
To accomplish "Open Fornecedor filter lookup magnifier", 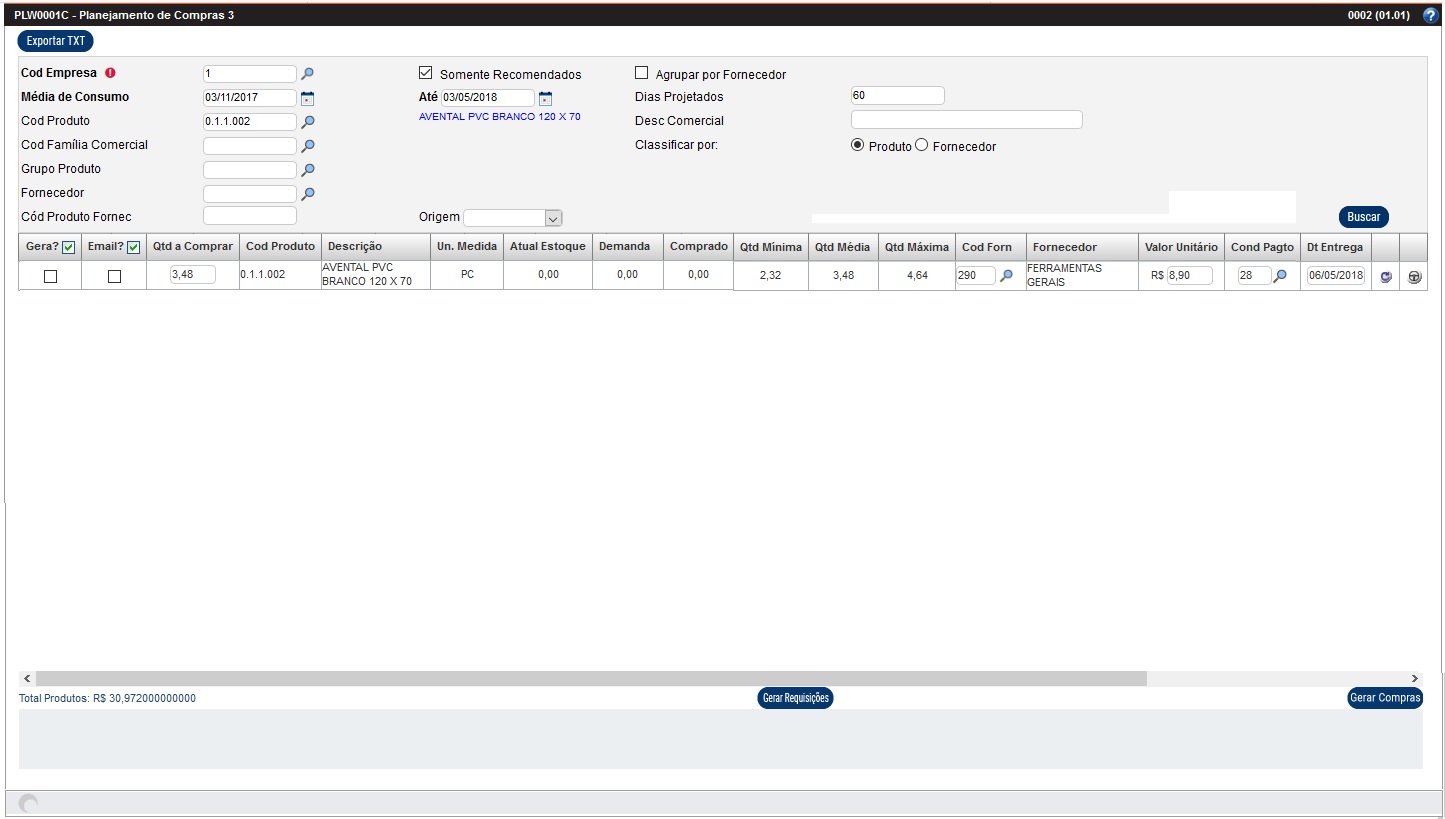I will pyautogui.click(x=308, y=194).
